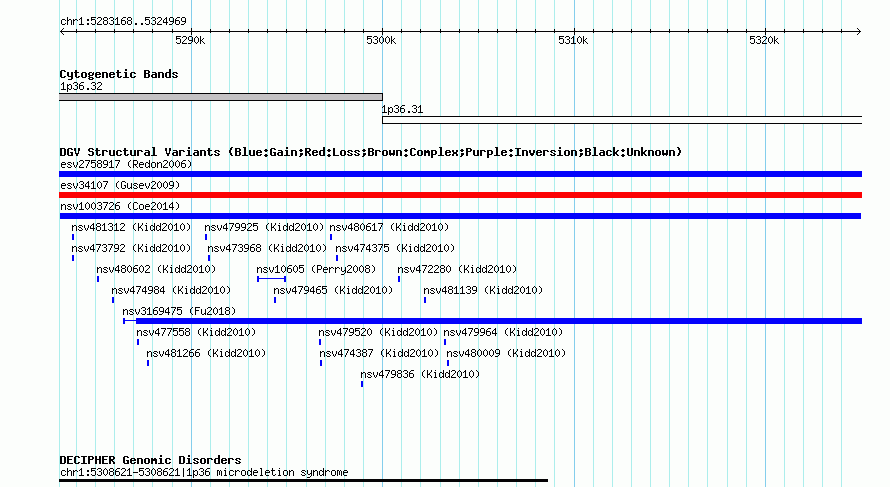
Task: Click the nsv10605 (Perry2008) variant label
Action: (x=316, y=269)
